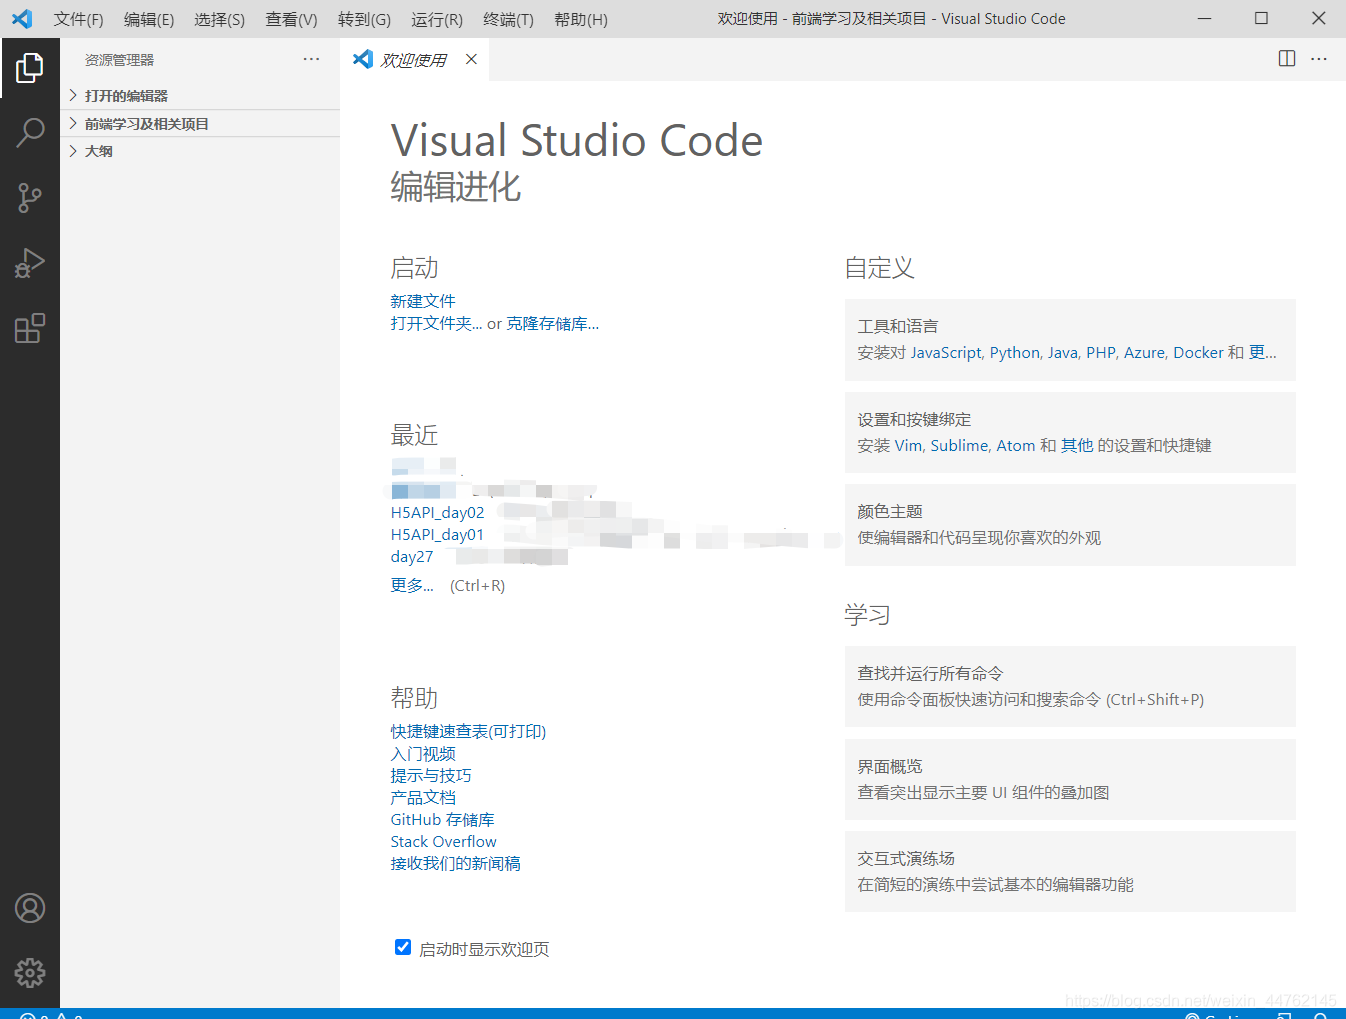
Task: Open the 产品文档 help link
Action: point(423,797)
